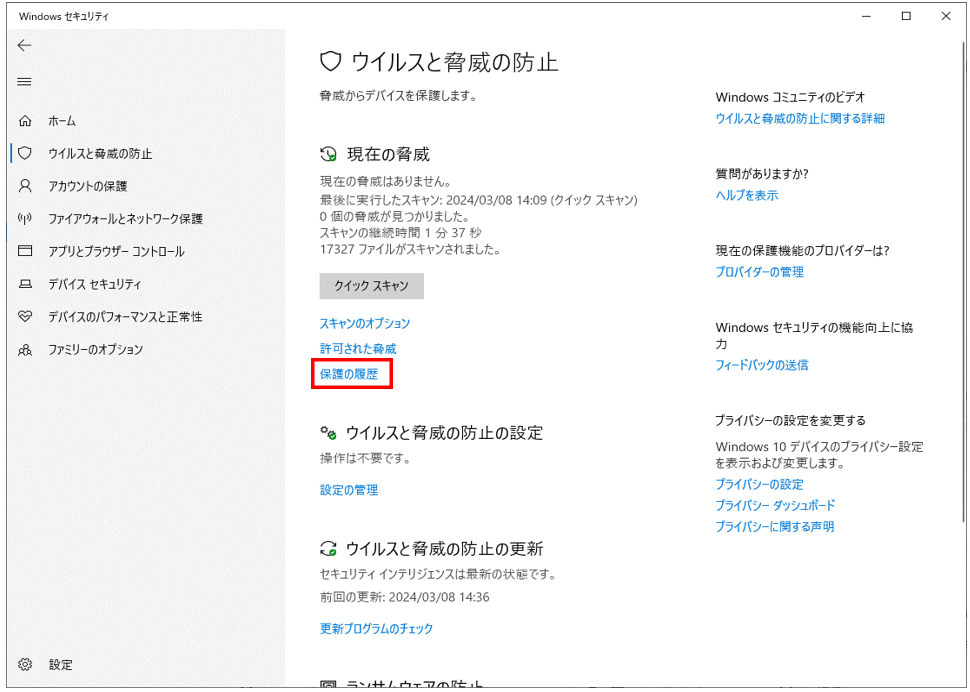Click the gears icon beside ウイルスと脅威の防止の設定

pyautogui.click(x=328, y=432)
